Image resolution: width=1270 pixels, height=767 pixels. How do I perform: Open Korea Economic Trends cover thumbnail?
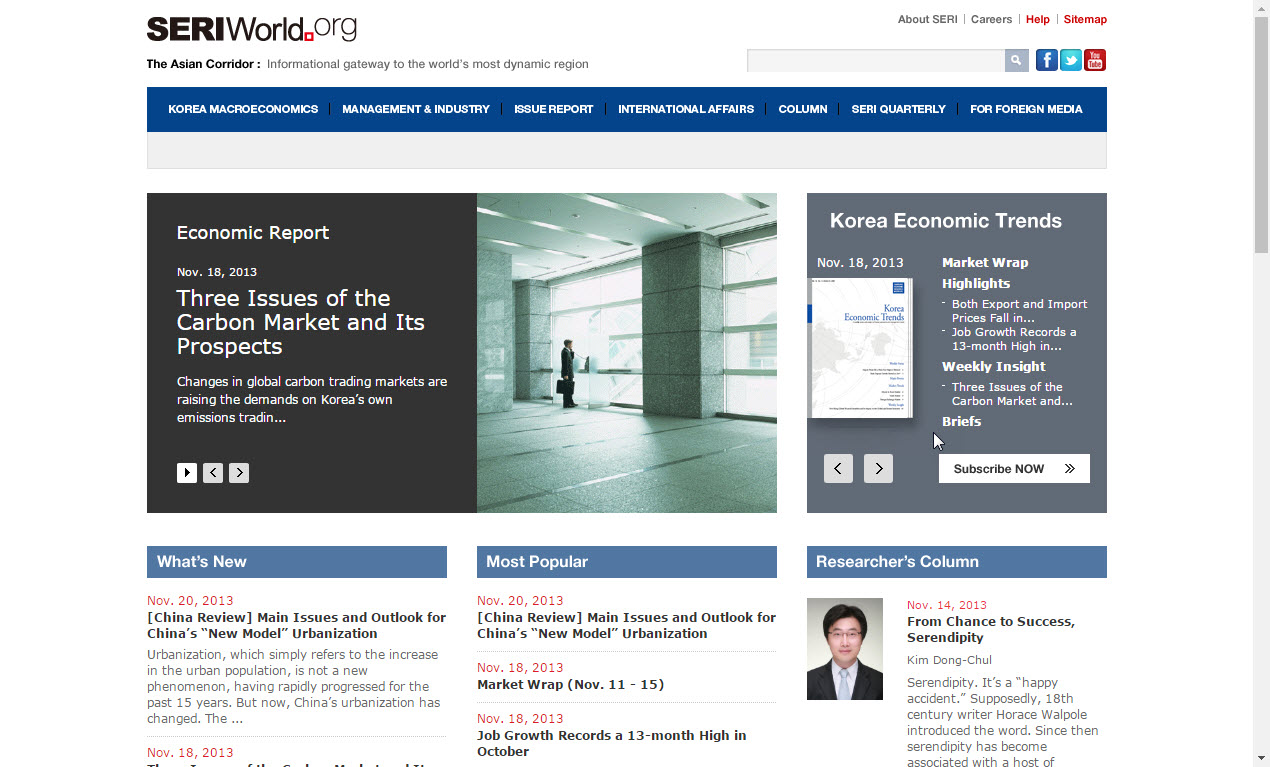click(861, 347)
